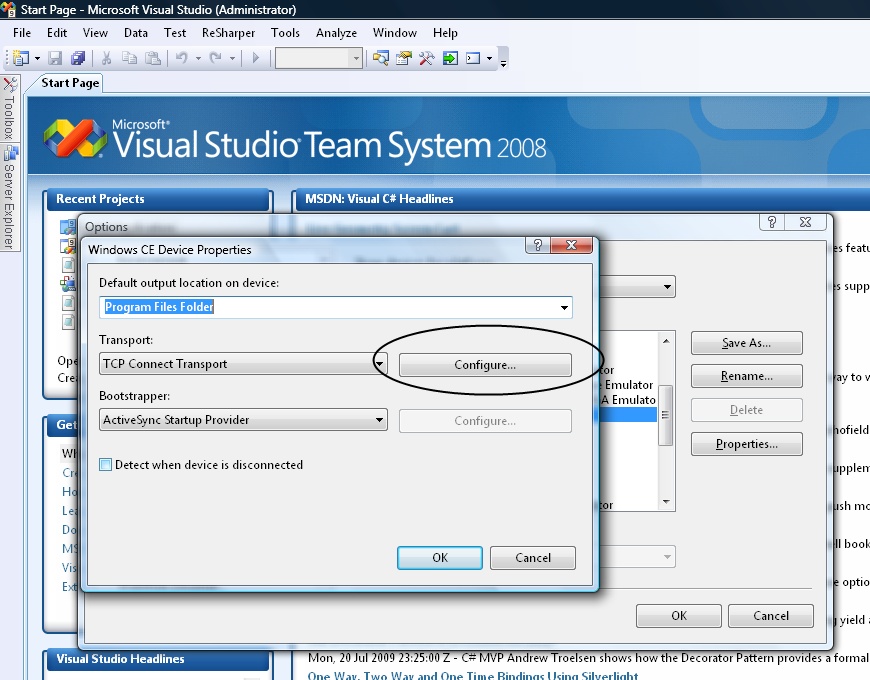
Task: Click the Start Page green arrow toolbar icon
Action: 450,58
